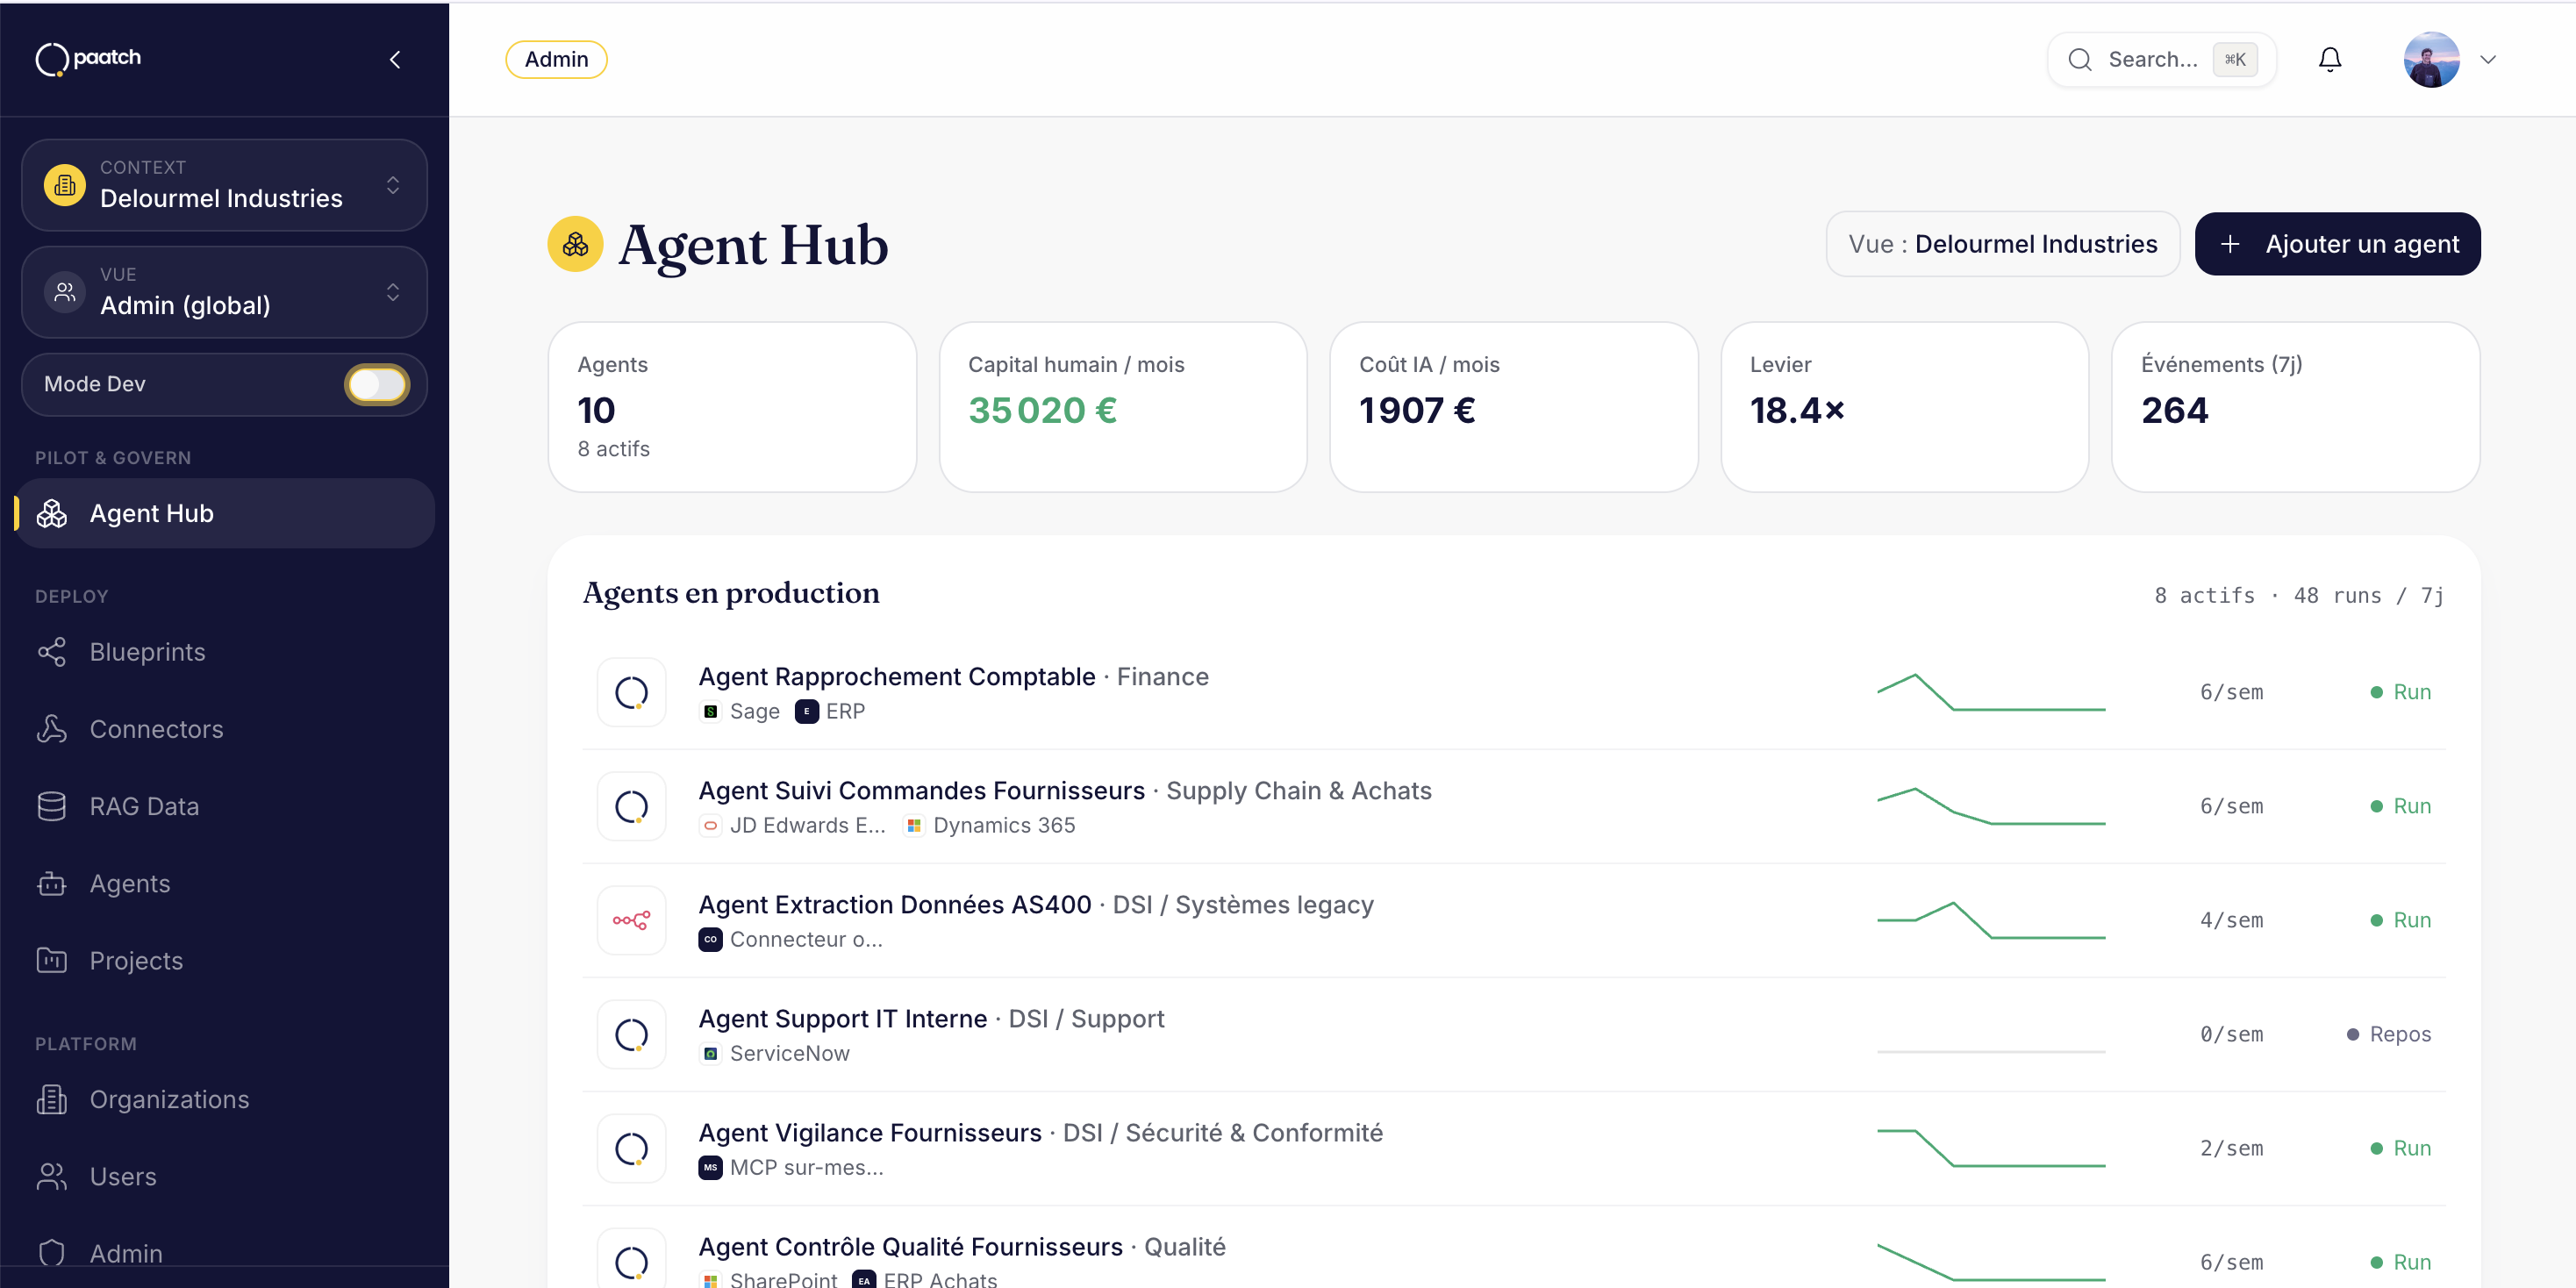The image size is (2576, 1288).
Task: Click the Levier 18.4× card
Action: tap(1904, 407)
